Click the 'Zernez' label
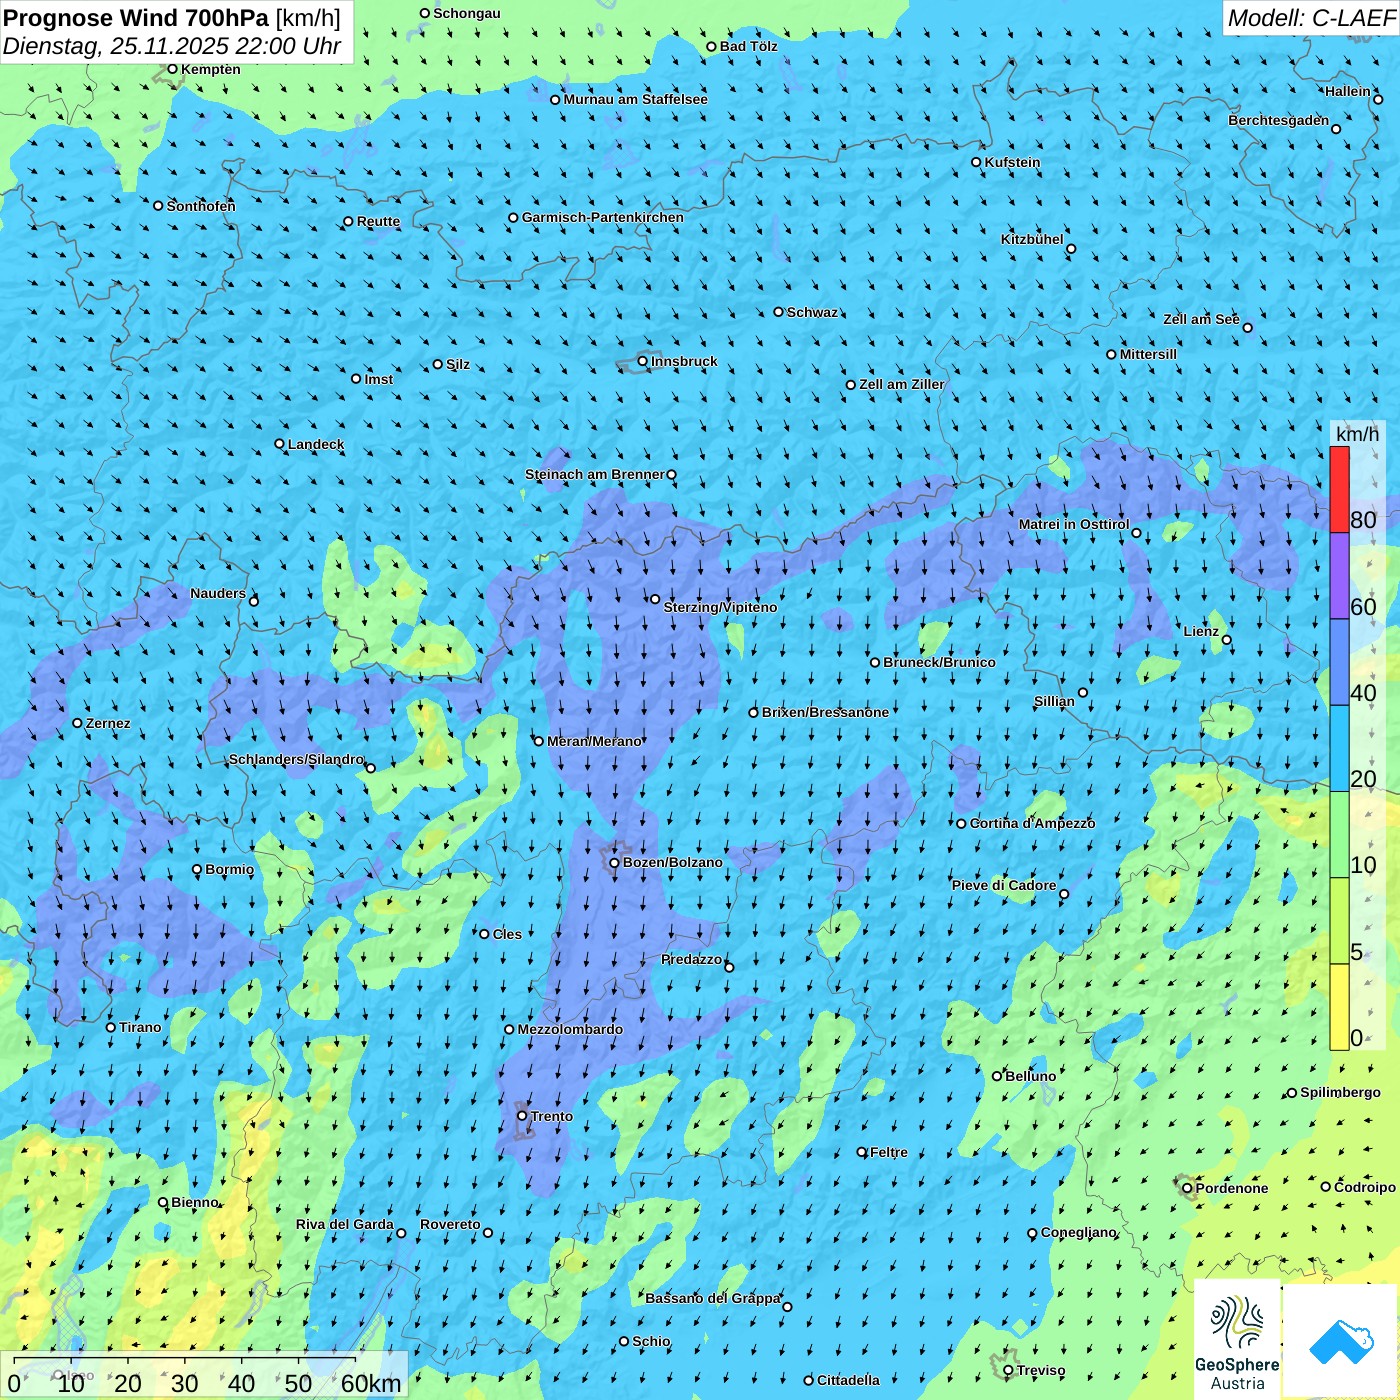This screenshot has width=1400, height=1400. click(108, 723)
